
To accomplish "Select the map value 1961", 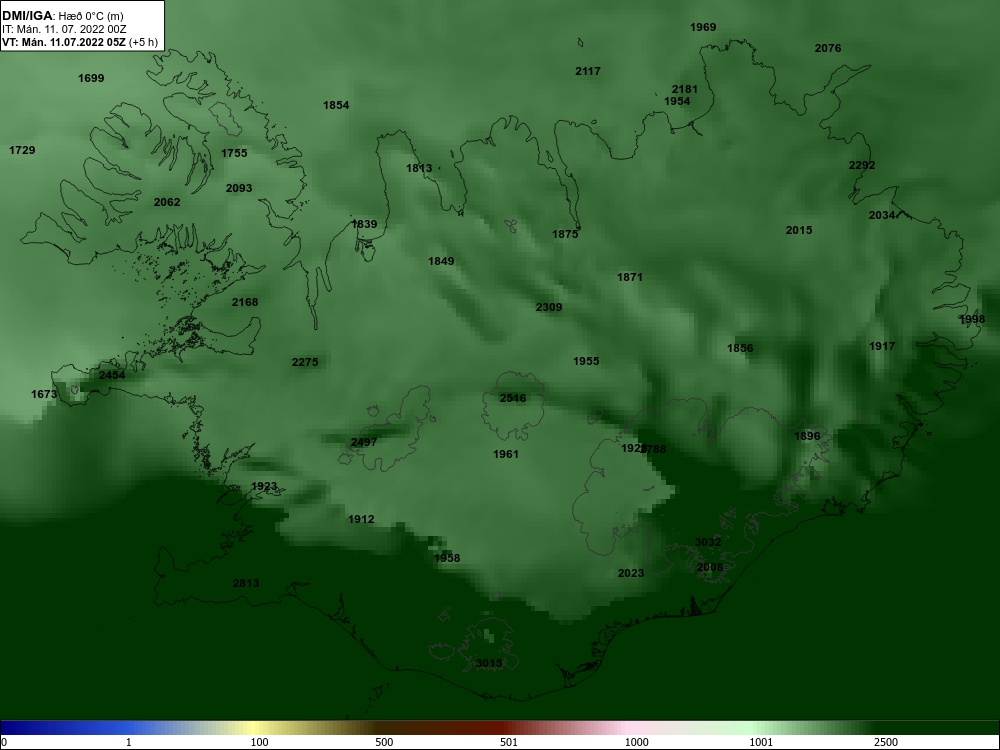I will (506, 453).
